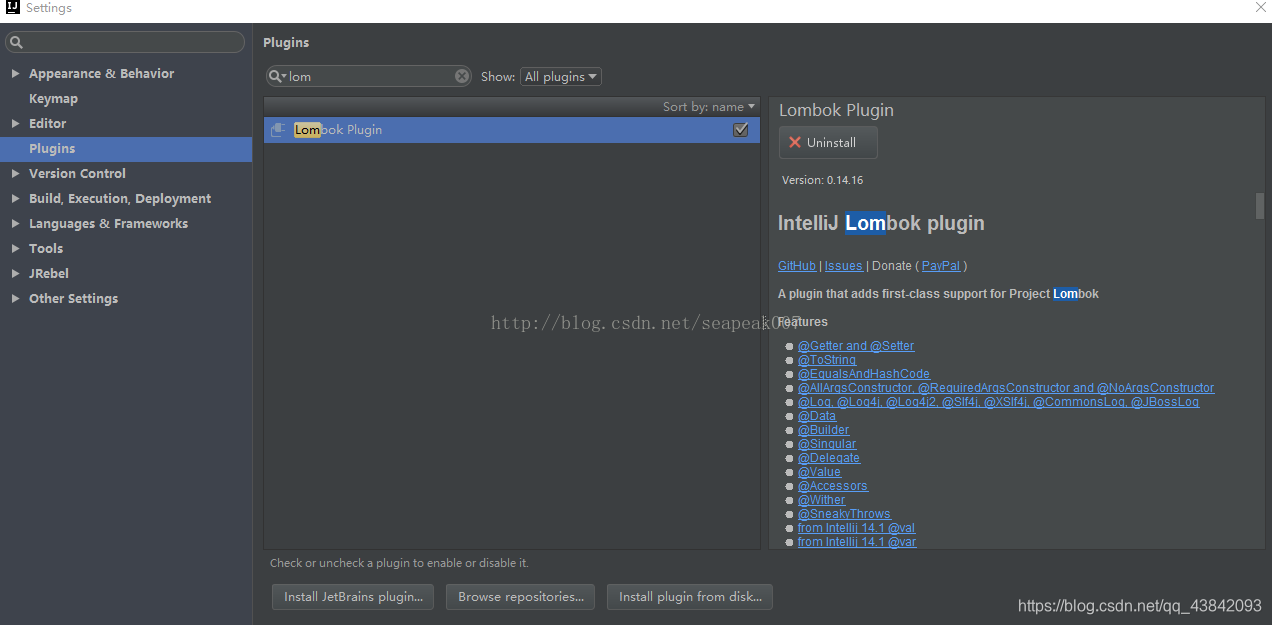Expand the JRebel section arrow
1272x625 pixels.
[x=15, y=274]
